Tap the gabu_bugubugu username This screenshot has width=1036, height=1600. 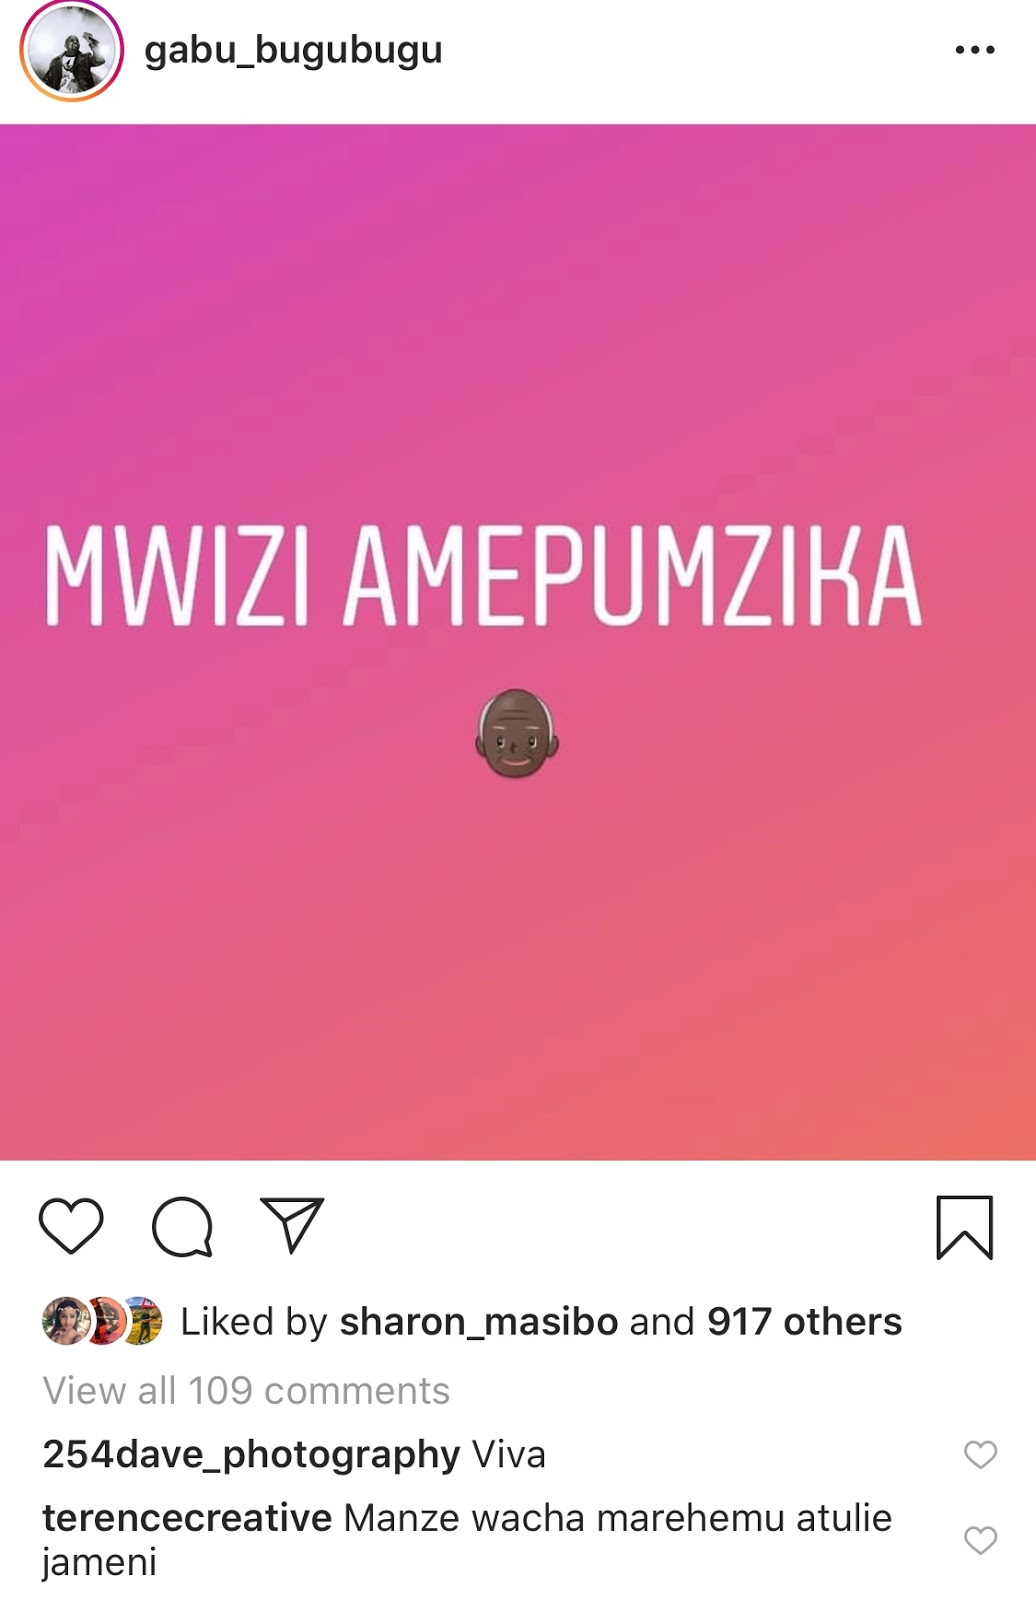(x=293, y=50)
